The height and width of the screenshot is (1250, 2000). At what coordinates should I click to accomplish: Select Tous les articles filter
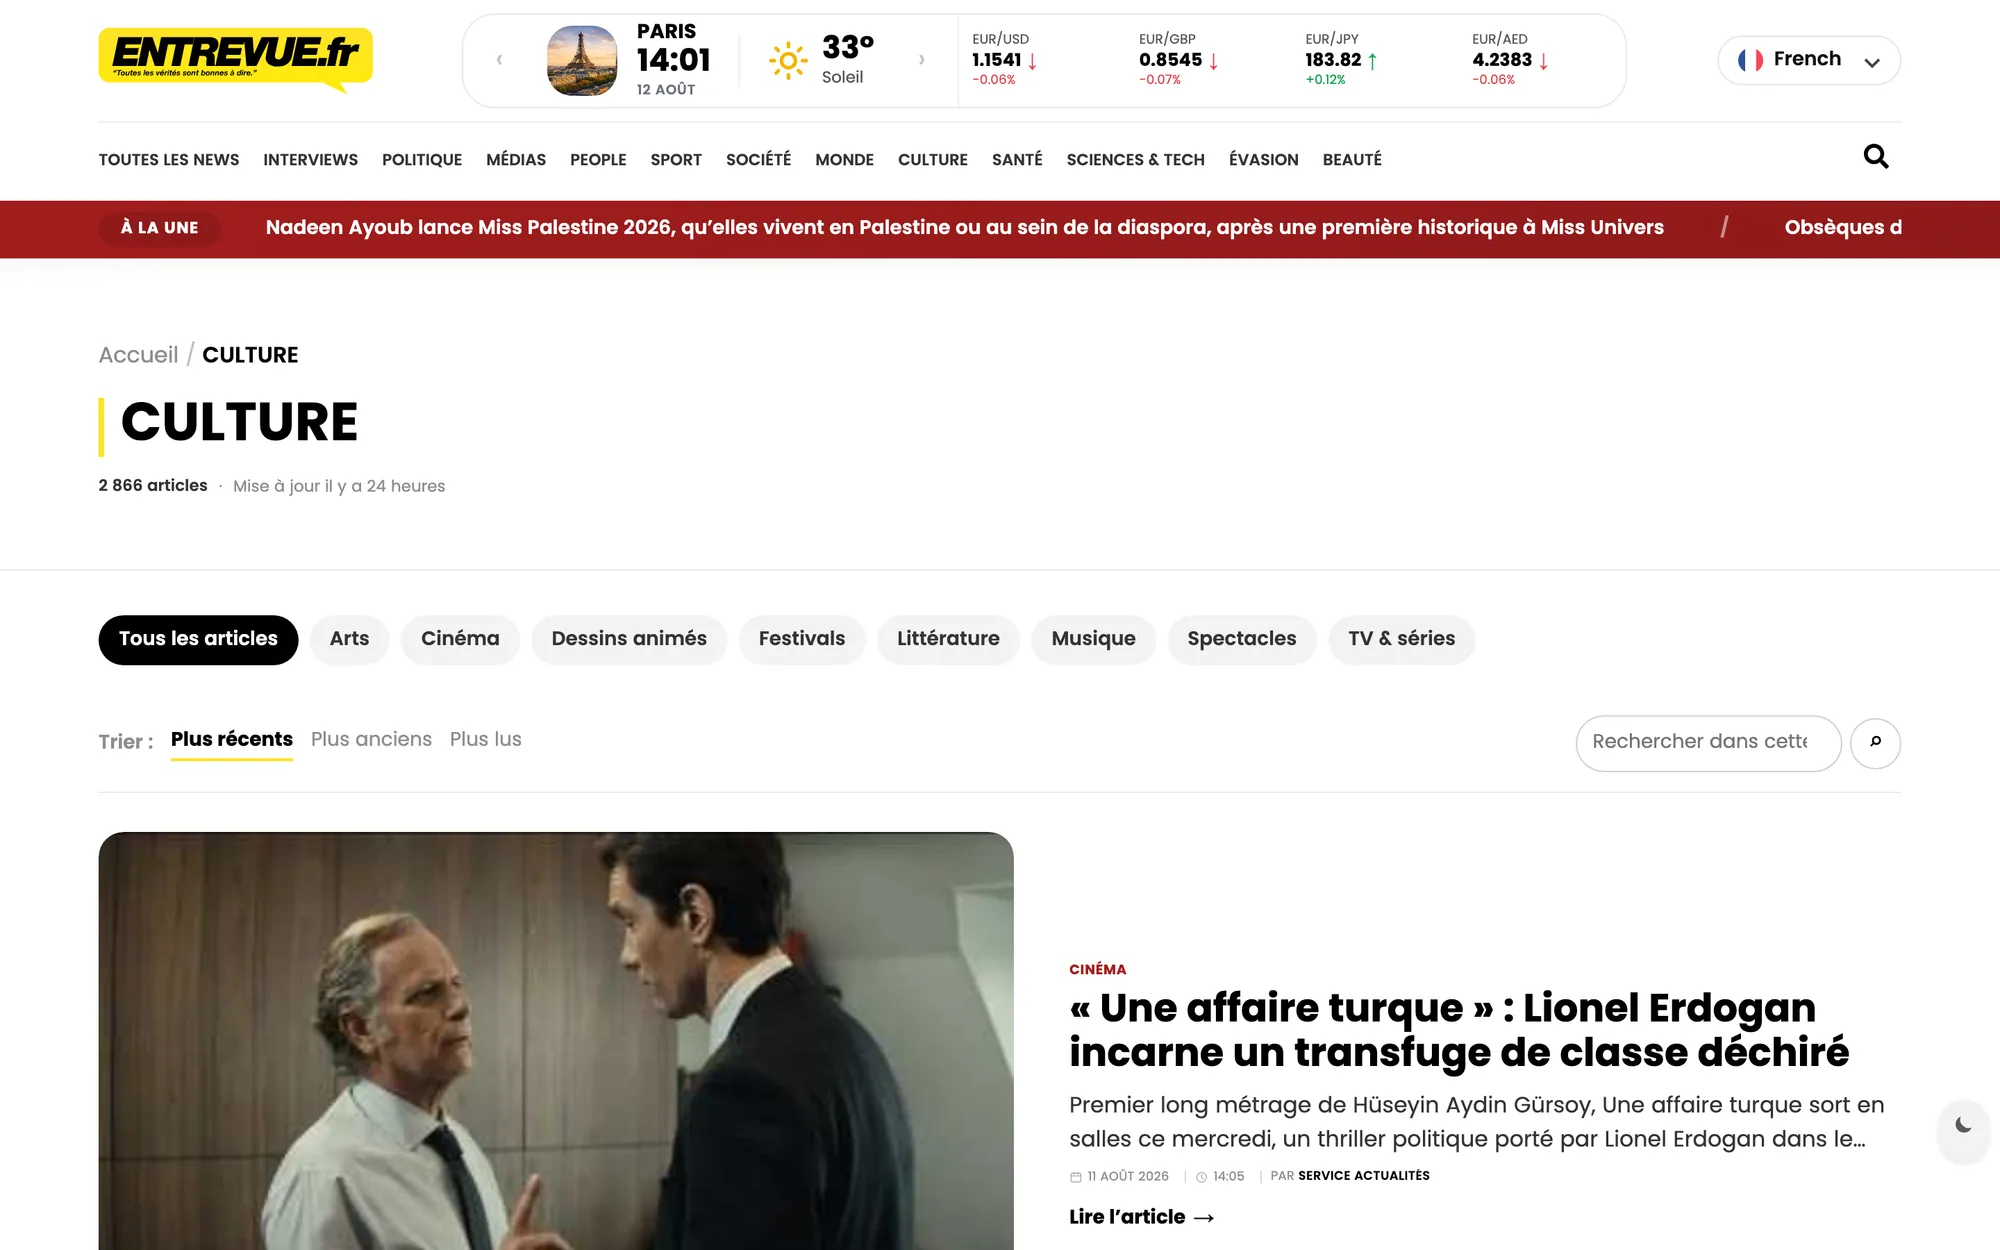[198, 639]
